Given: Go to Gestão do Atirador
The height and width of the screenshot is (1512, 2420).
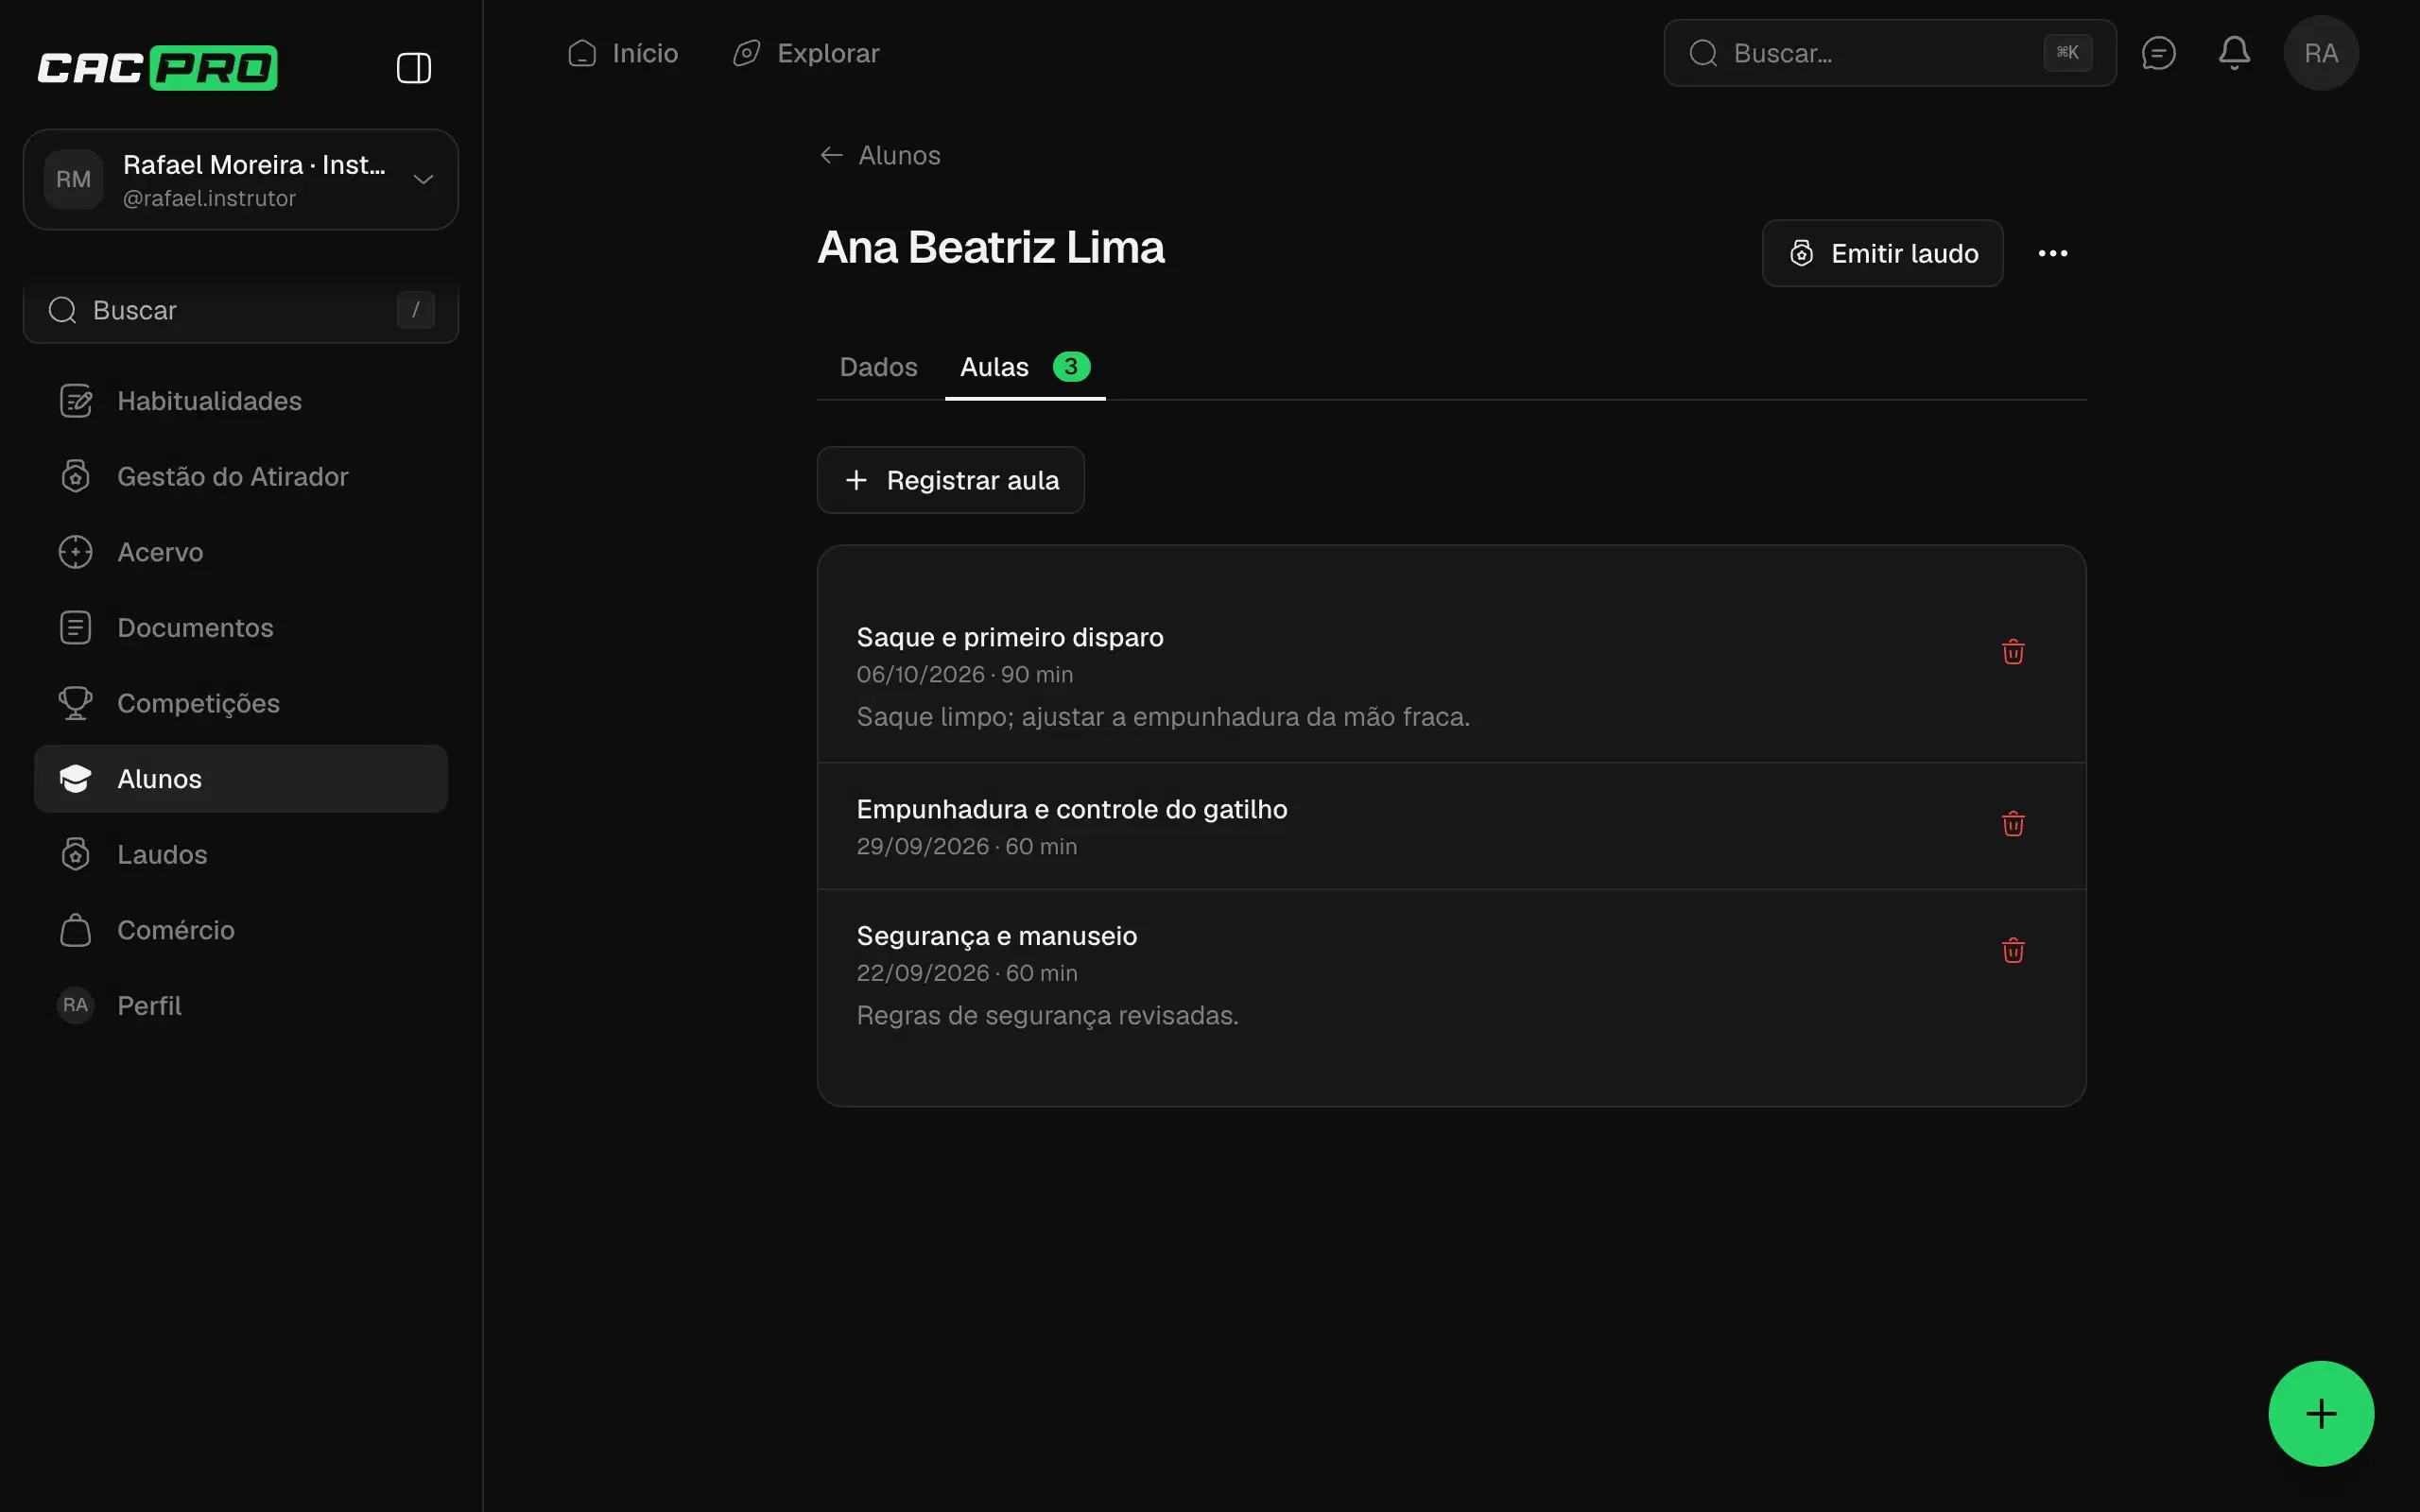Looking at the screenshot, I should (x=241, y=476).
